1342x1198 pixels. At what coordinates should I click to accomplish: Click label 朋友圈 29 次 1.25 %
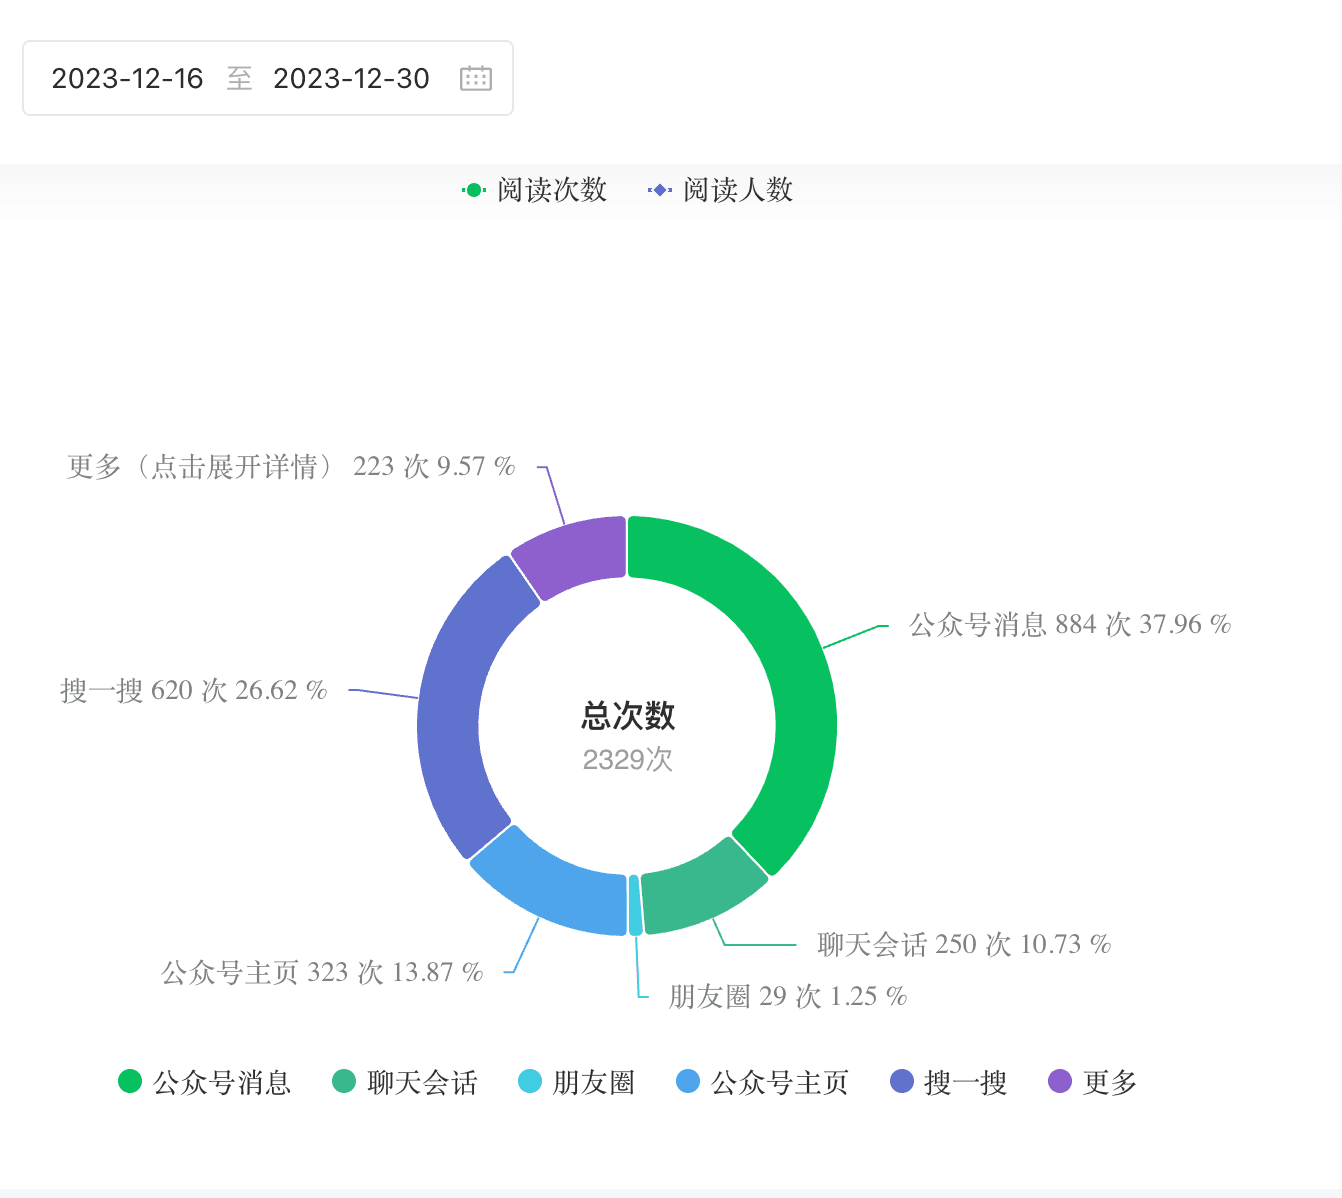click(x=788, y=996)
